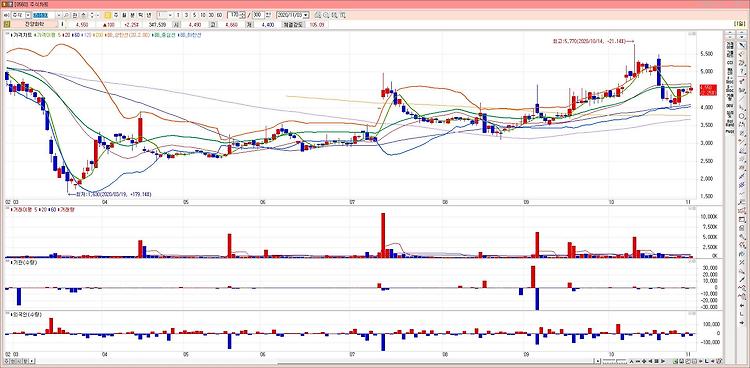Select the CCI indicator in the right panel
The width and height of the screenshot is (750, 368).
click(730, 63)
